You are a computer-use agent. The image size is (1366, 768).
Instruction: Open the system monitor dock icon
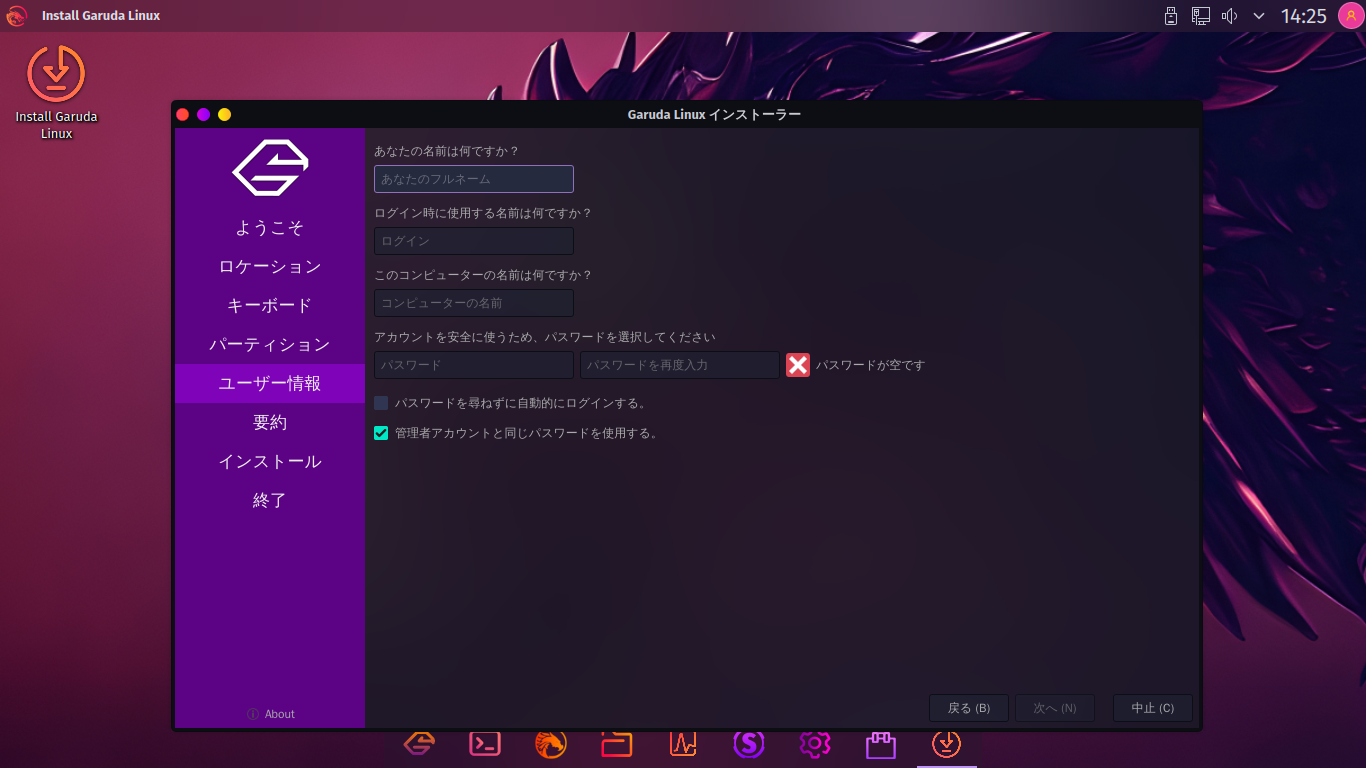click(x=683, y=743)
